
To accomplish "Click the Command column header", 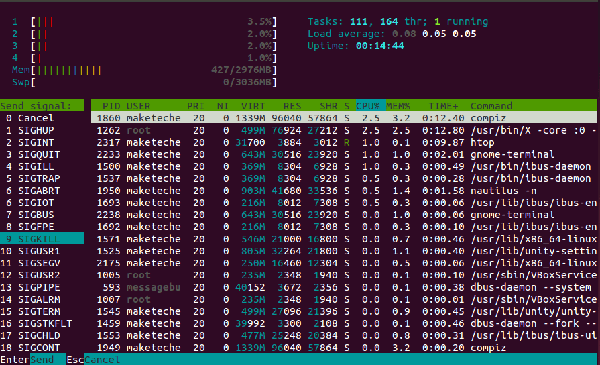I will (491, 106).
